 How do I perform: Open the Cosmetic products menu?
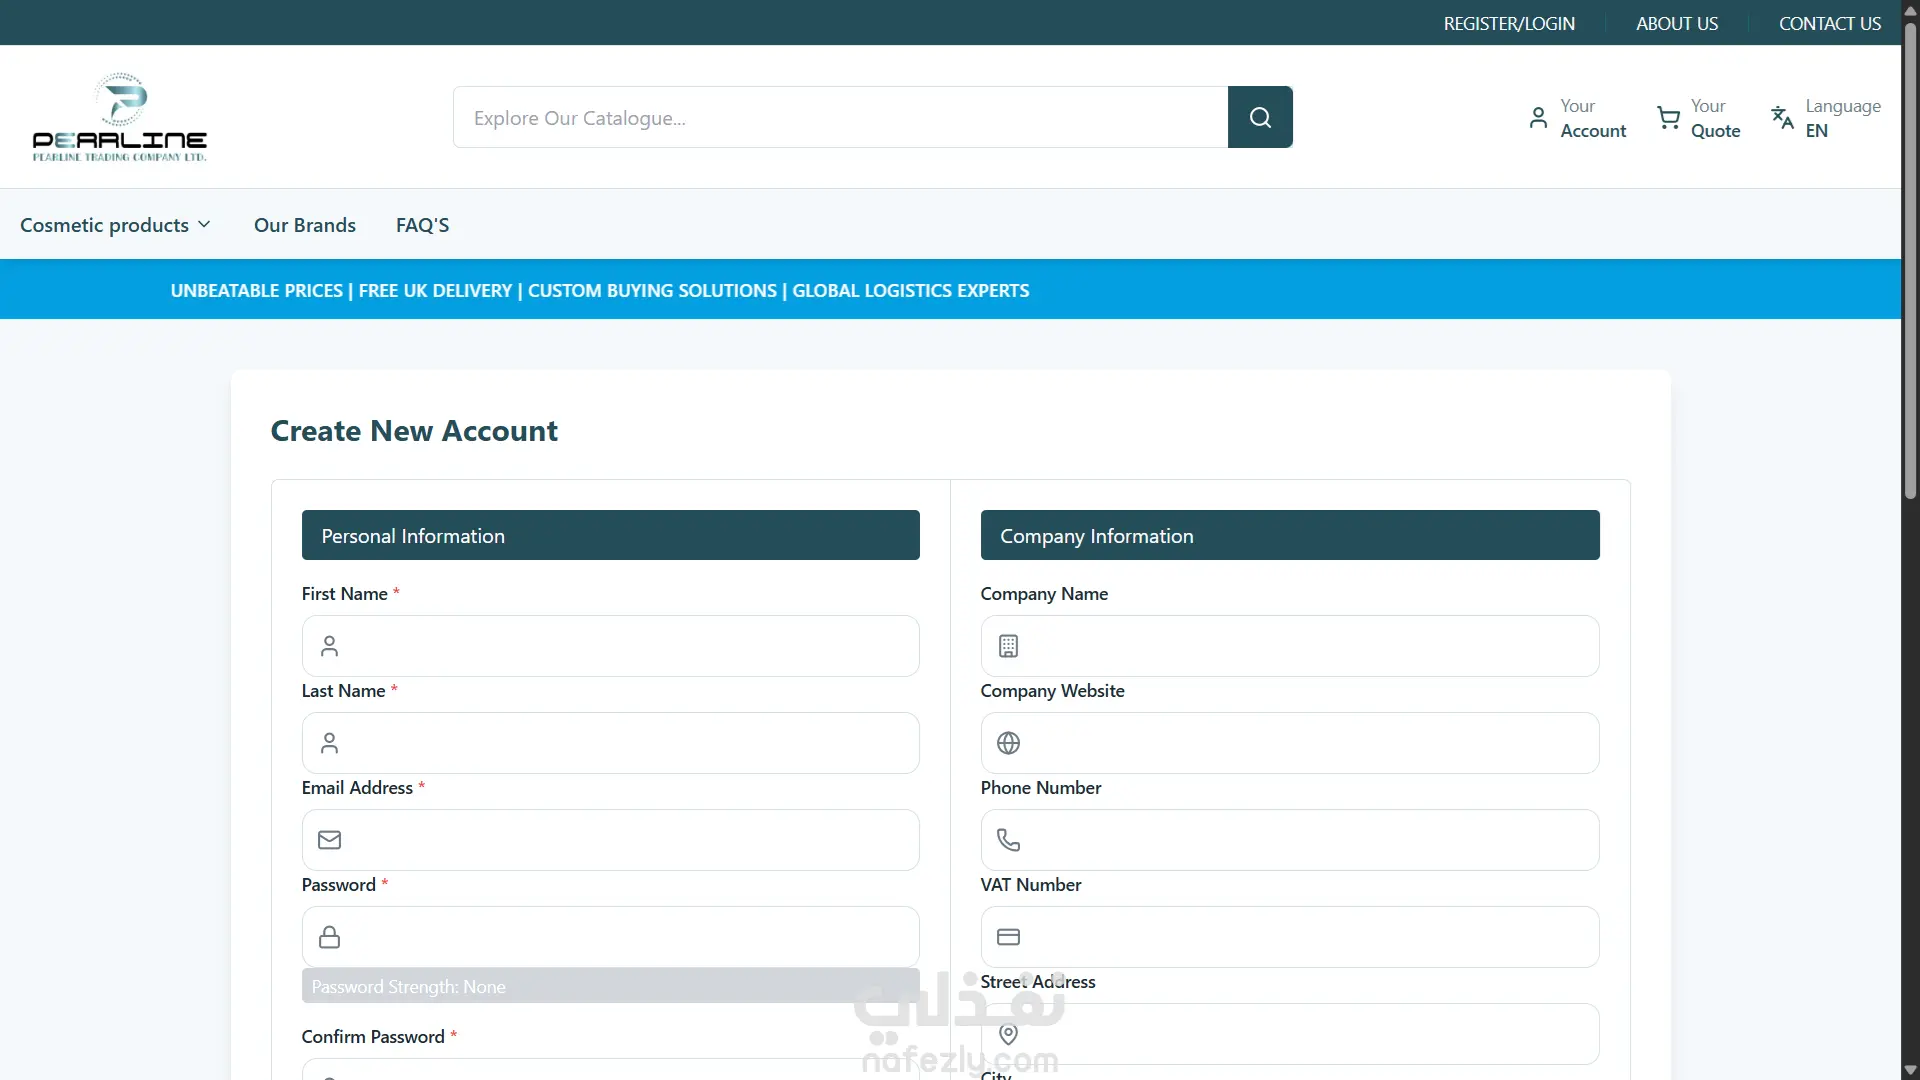[x=115, y=225]
